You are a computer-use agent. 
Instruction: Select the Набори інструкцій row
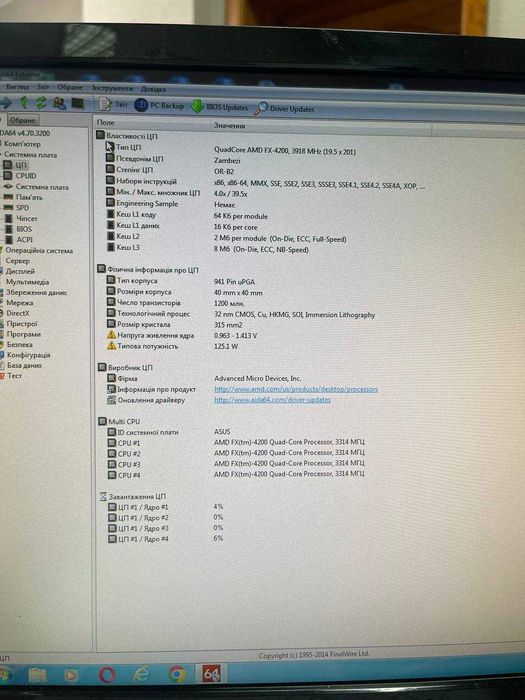click(x=266, y=183)
